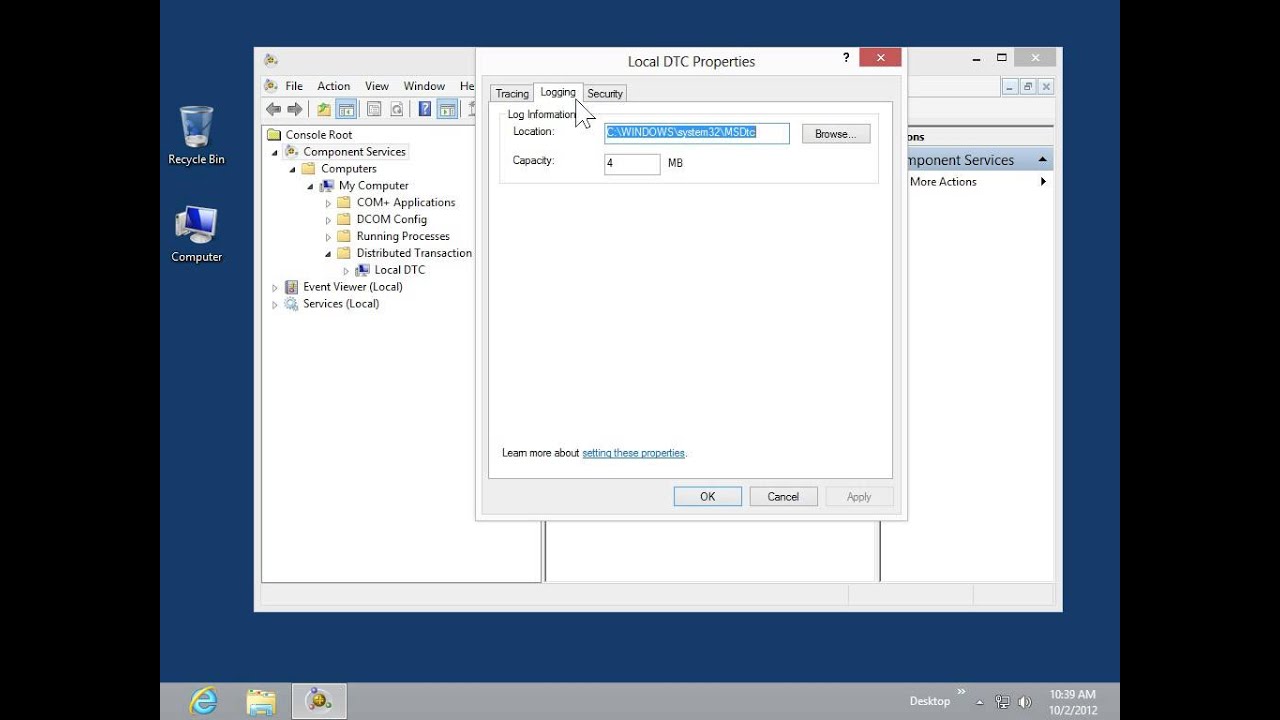
Task: Expand the DCOM Config folder
Action: [x=328, y=220]
